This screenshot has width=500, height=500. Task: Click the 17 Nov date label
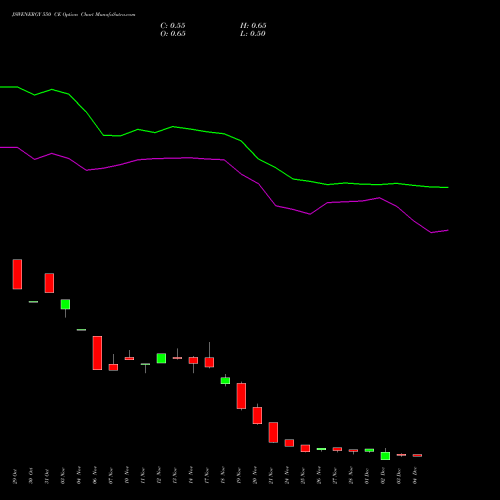click(x=207, y=476)
